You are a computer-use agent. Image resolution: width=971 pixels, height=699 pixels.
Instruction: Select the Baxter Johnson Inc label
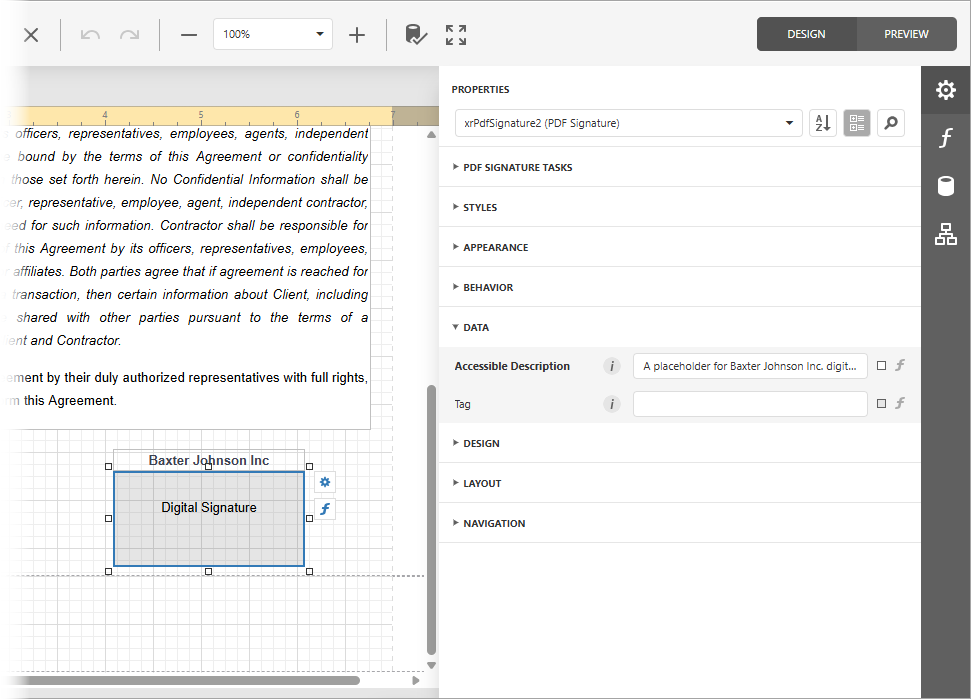pyautogui.click(x=209, y=461)
